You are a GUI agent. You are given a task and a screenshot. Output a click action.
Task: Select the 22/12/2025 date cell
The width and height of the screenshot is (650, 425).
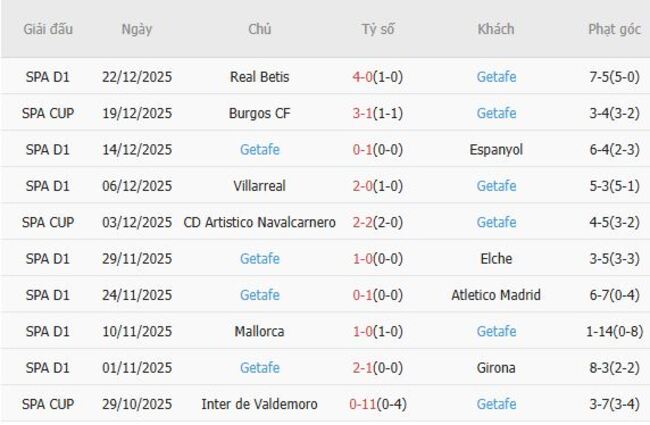(x=137, y=77)
